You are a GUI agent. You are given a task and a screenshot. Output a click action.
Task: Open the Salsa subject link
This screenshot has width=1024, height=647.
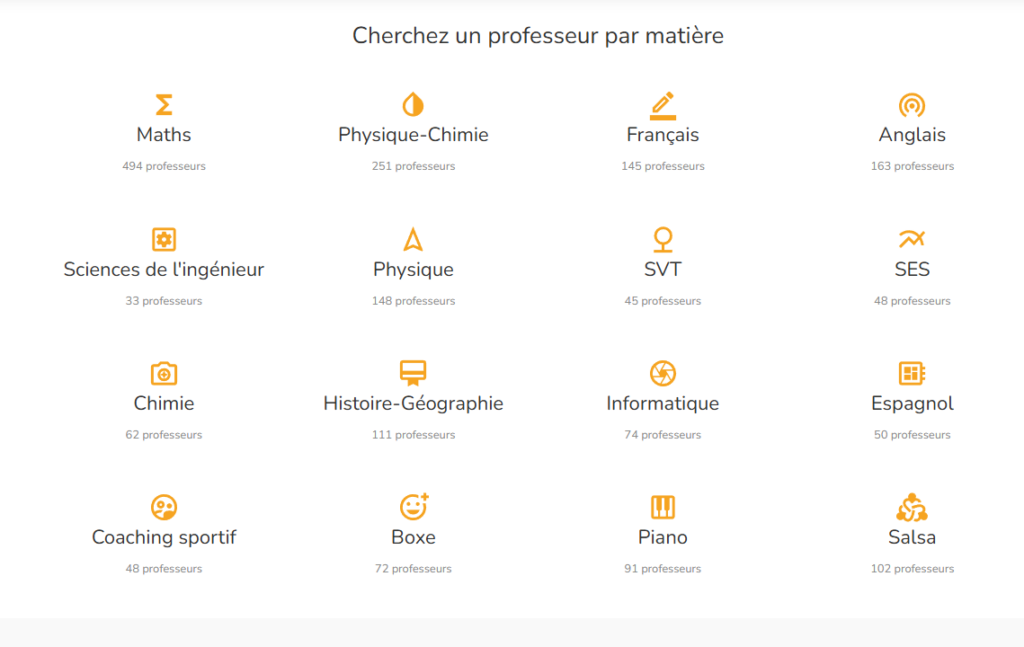tap(912, 537)
